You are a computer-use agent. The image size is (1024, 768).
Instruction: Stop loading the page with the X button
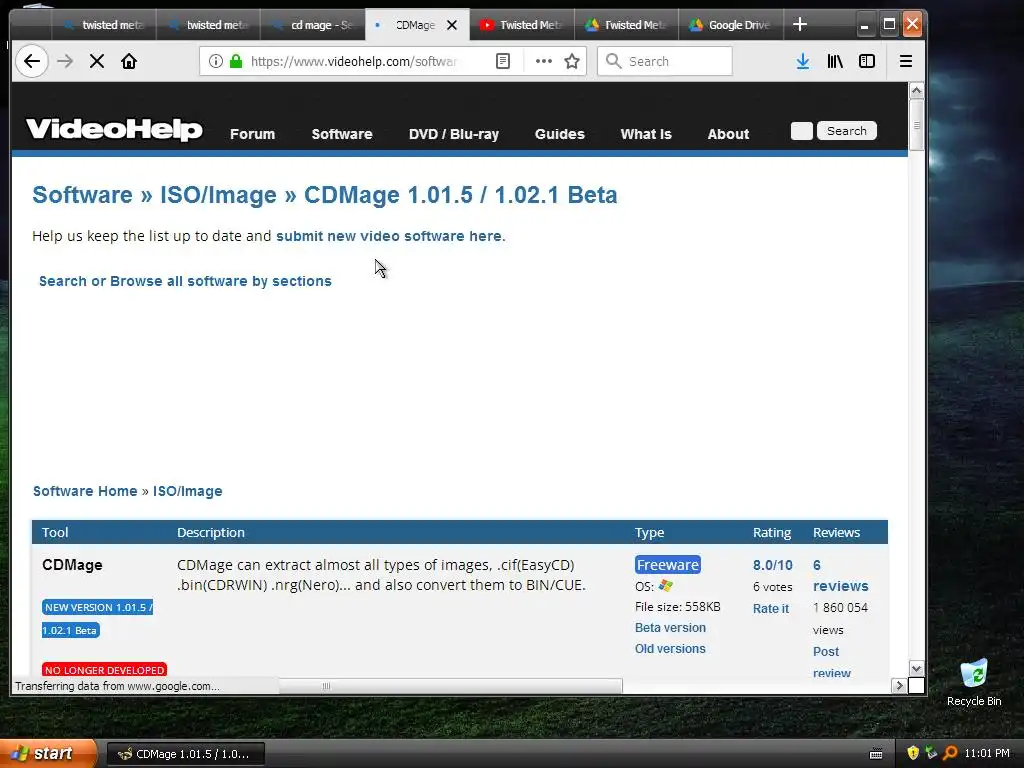point(97,61)
